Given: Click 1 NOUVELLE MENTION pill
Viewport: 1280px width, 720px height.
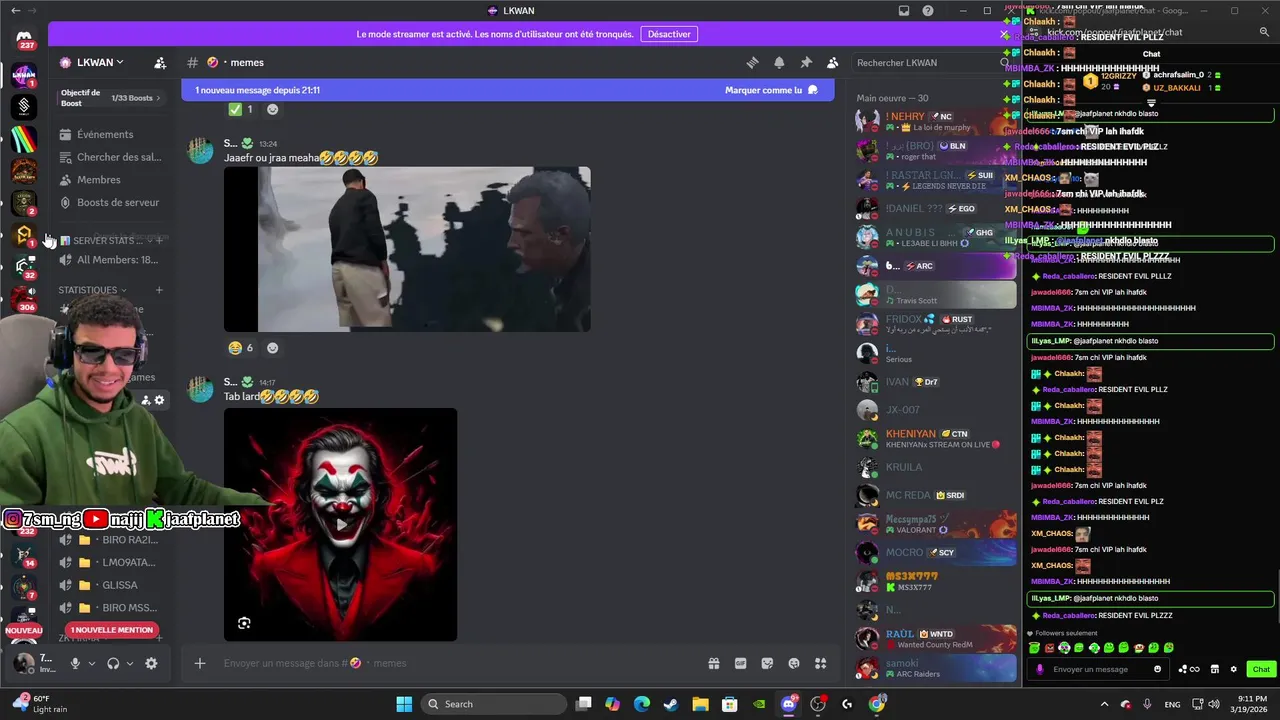Looking at the screenshot, I should (112, 630).
